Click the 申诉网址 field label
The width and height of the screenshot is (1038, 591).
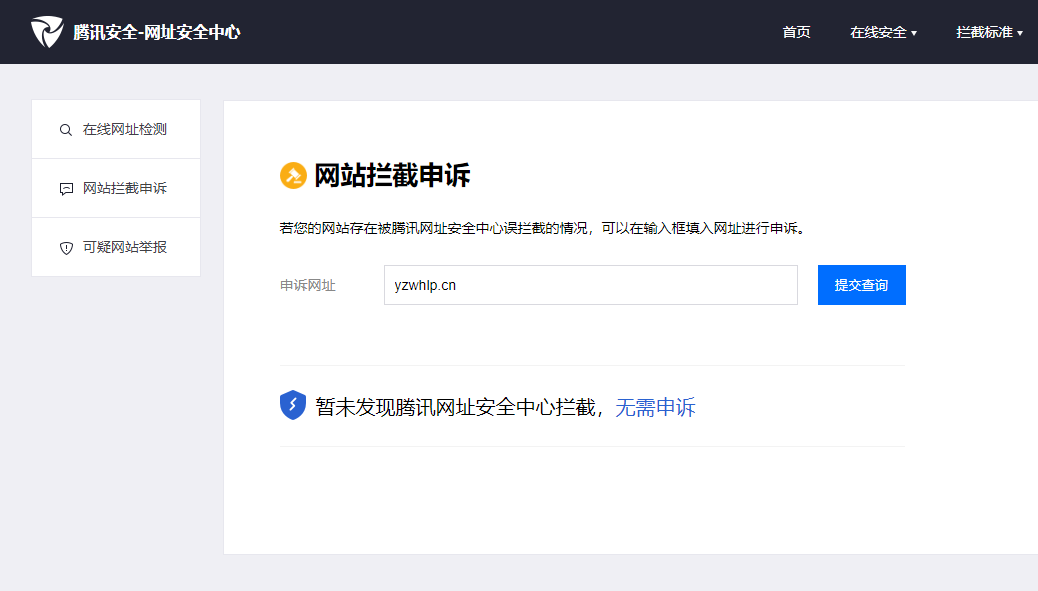tap(308, 285)
